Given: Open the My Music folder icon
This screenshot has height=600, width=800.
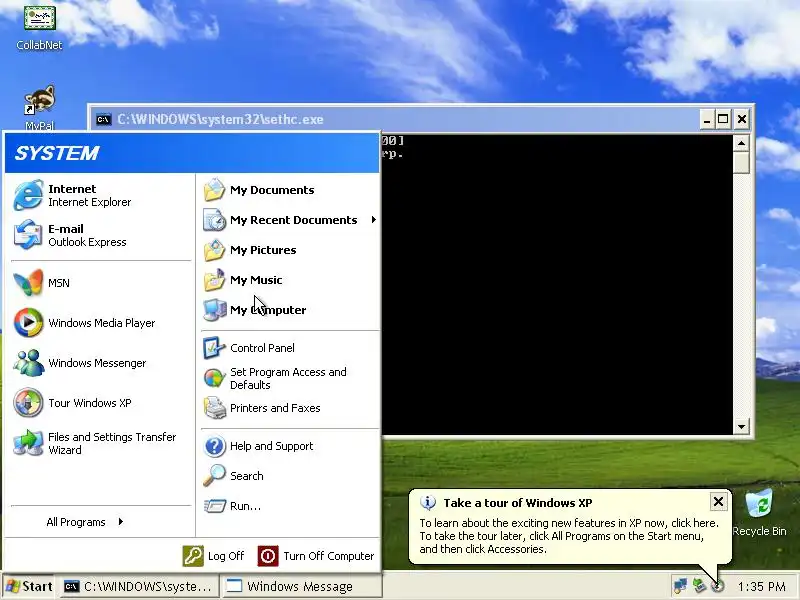Looking at the screenshot, I should tap(214, 280).
